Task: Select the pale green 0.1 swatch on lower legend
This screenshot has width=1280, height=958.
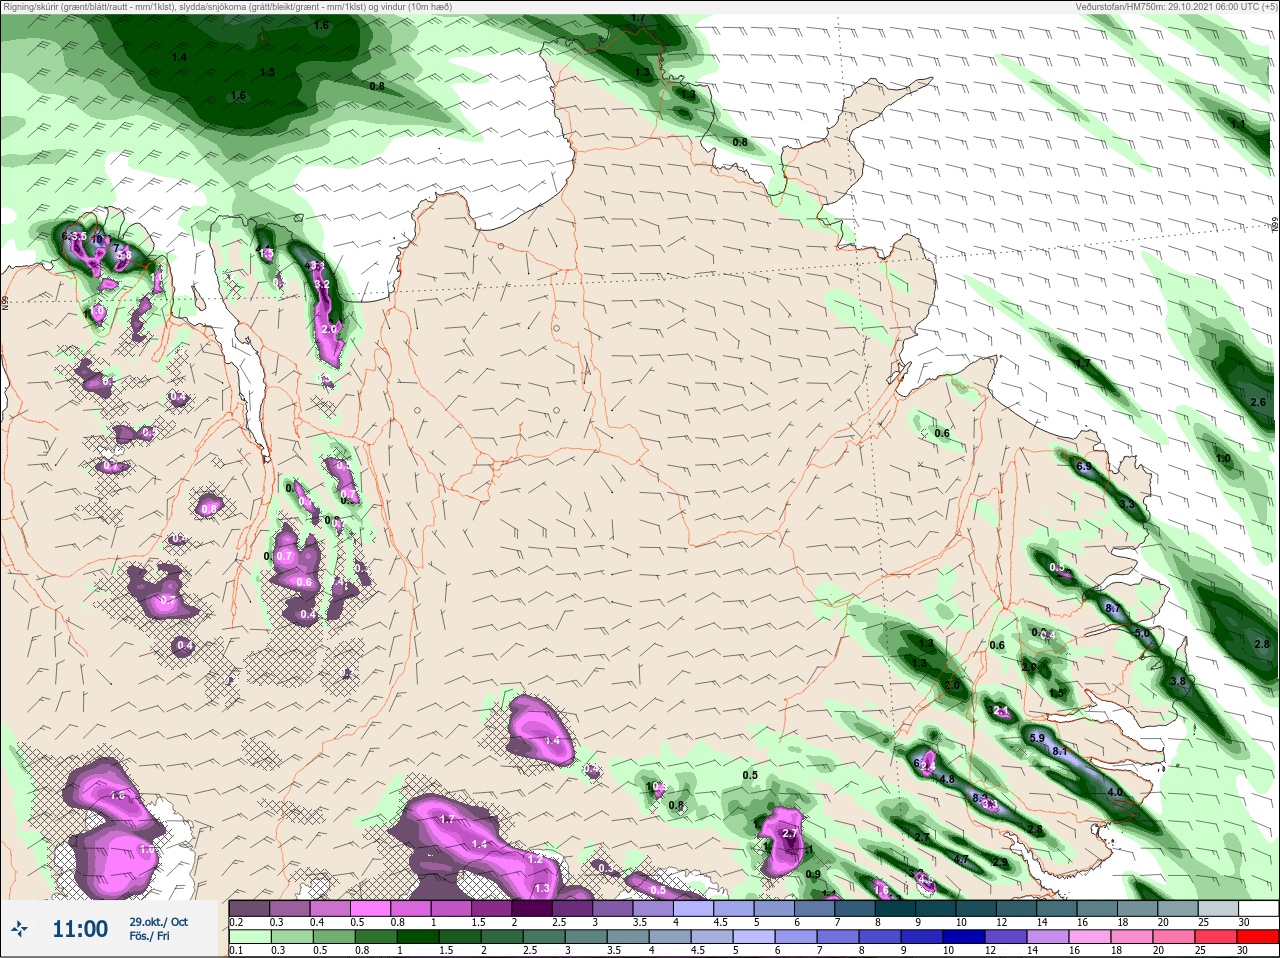Action: tap(249, 936)
